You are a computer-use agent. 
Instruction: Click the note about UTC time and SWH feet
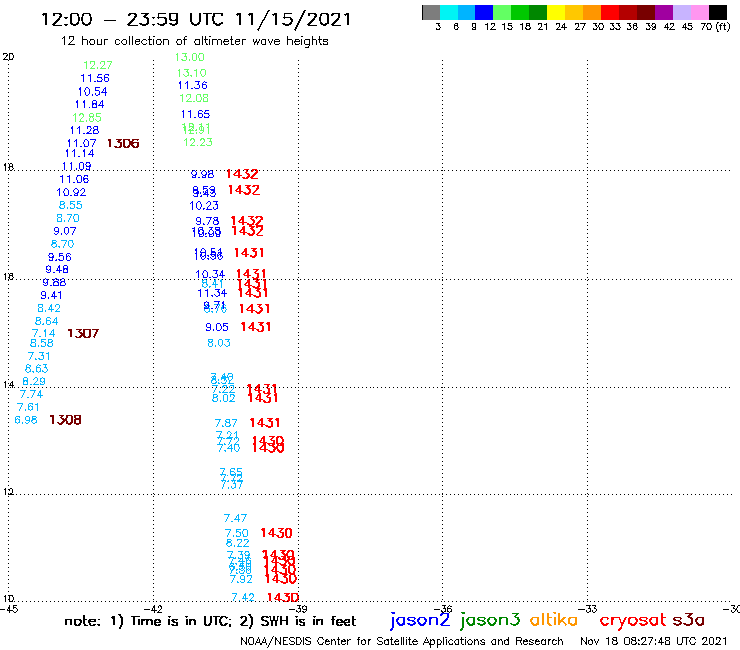pos(210,621)
